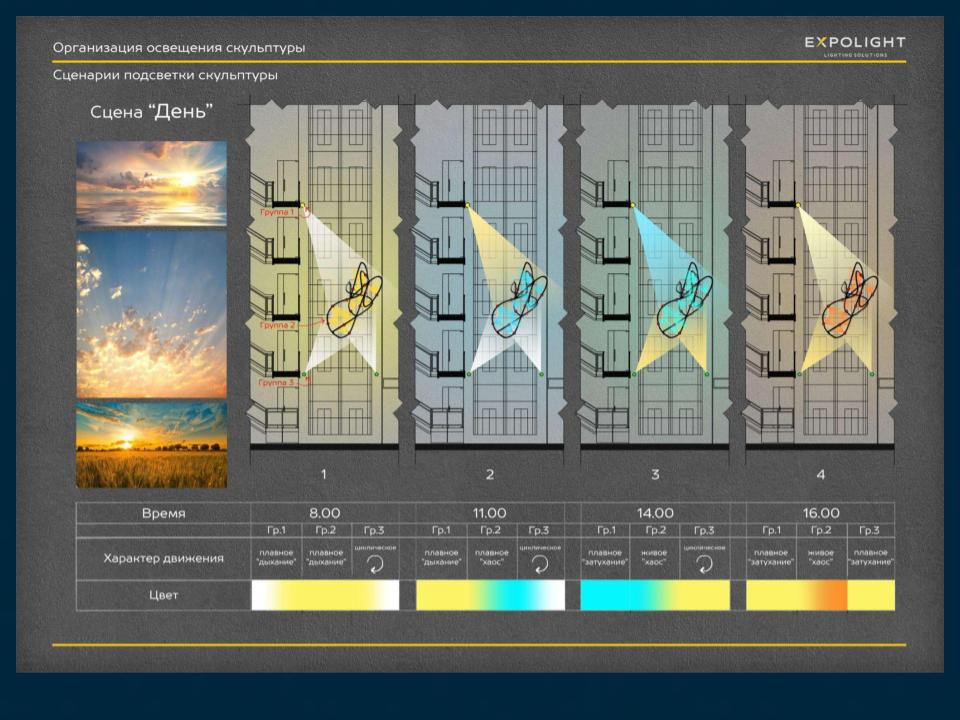Click the red 'Группа 3' label
Viewport: 960px width, 720px height.
pos(276,383)
